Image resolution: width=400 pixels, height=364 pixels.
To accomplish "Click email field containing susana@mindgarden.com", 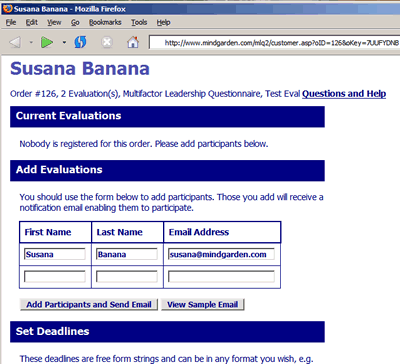I will coord(221,254).
